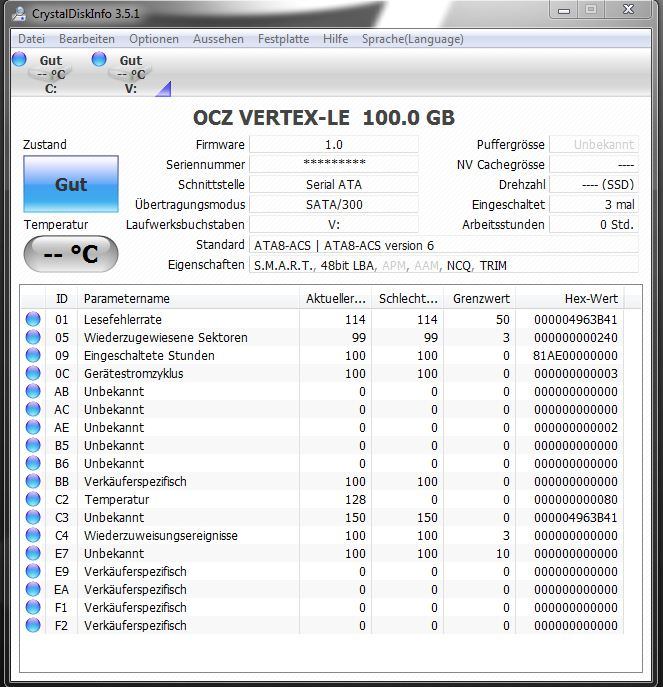Click the OCZ VERTEX-LE 100.0 GB title
663x687 pixels.
pos(324,117)
